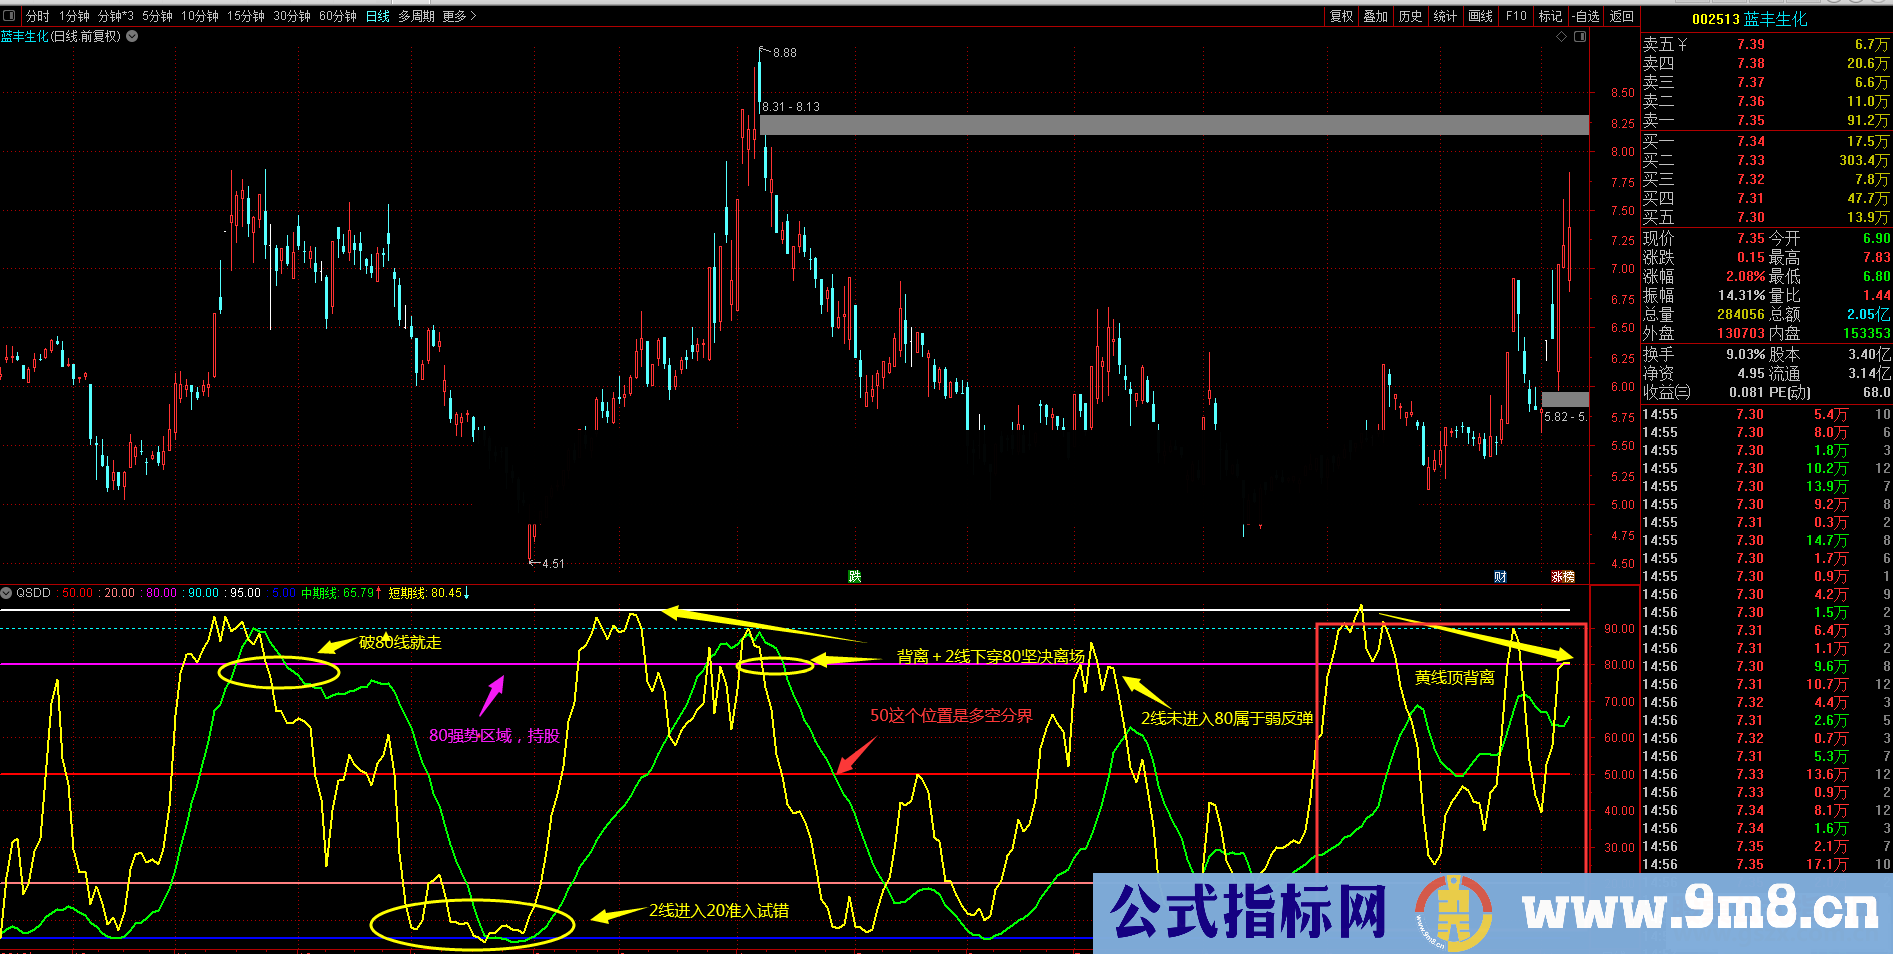Viewport: 1893px width, 954px height.
Task: Switch to the 分时 intraday tab
Action: [x=37, y=16]
